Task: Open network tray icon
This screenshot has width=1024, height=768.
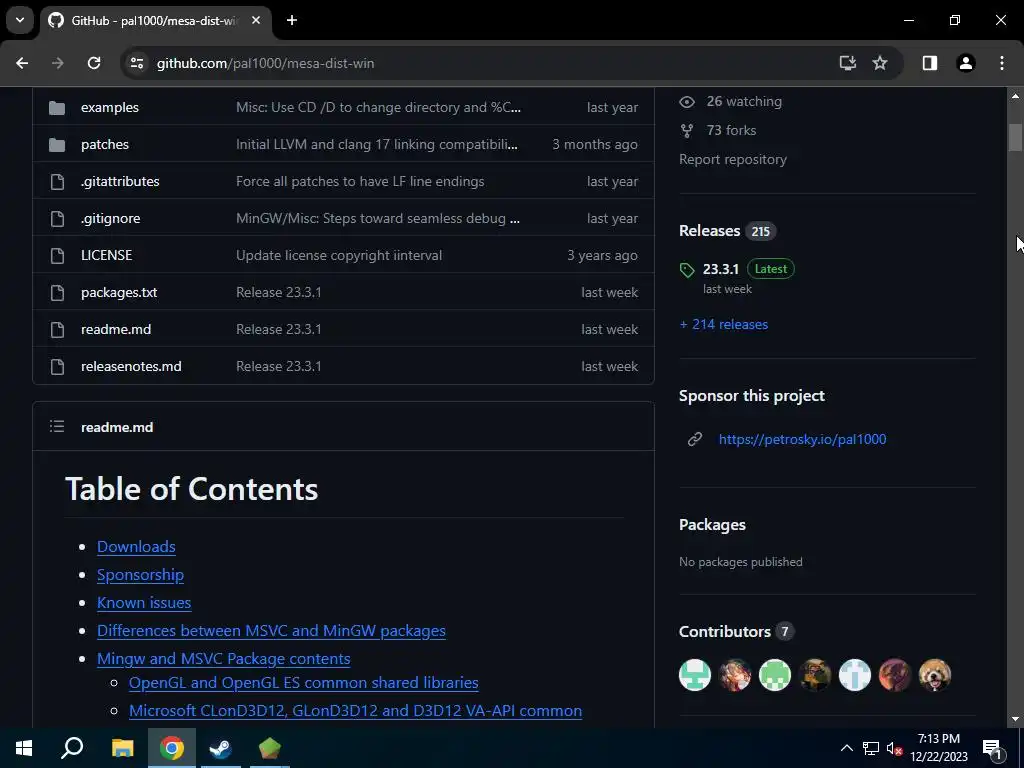Action: point(871,748)
